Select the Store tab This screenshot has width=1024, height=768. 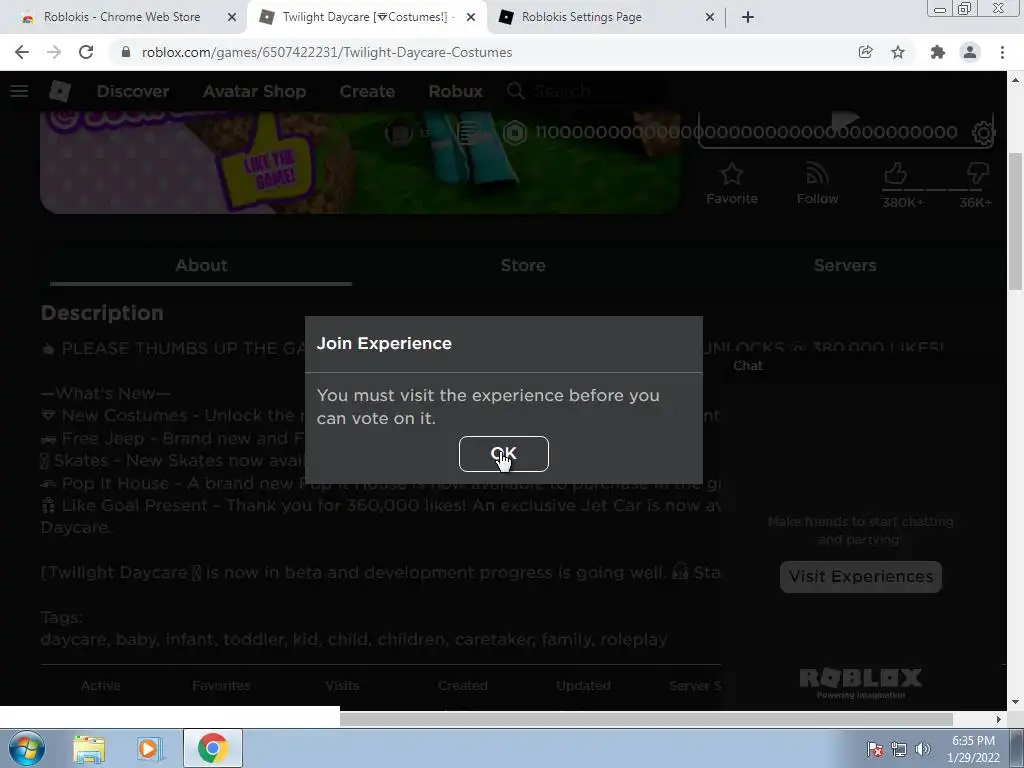coord(523,266)
